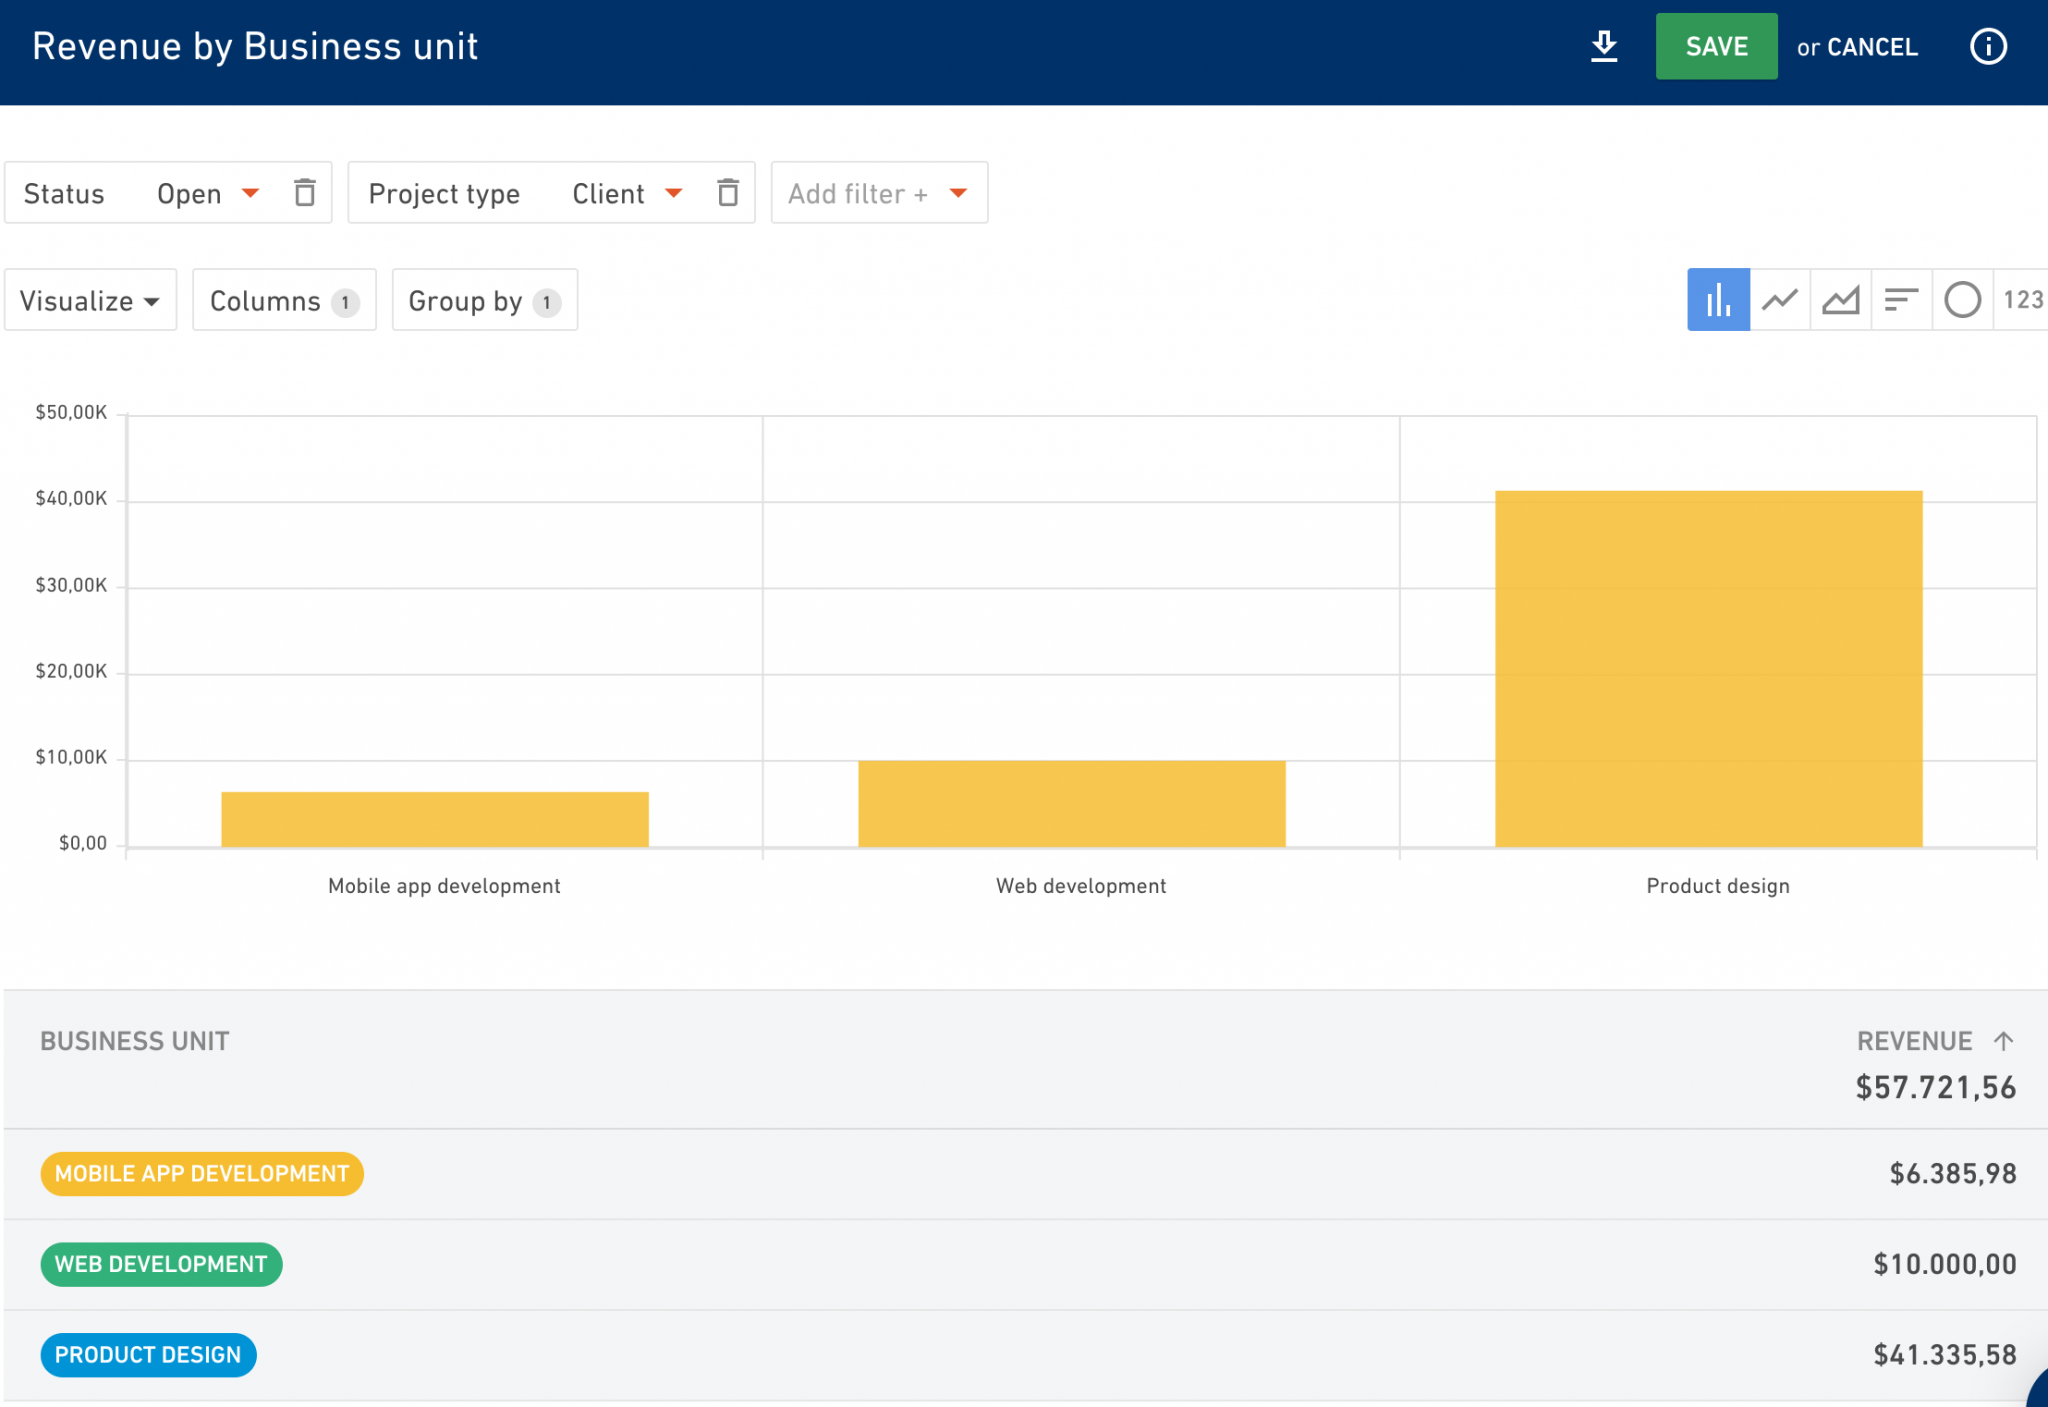Expand the Visualize dropdown
Viewport: 2048px width, 1407px height.
click(90, 300)
